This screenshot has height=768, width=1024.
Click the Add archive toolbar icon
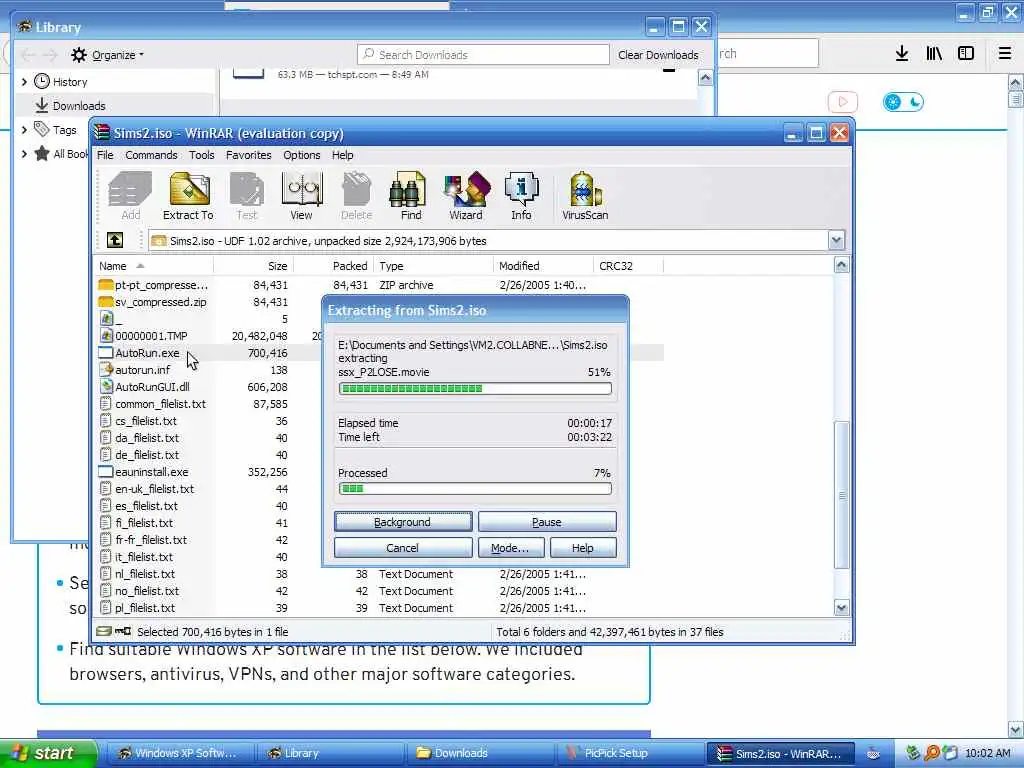tap(130, 196)
